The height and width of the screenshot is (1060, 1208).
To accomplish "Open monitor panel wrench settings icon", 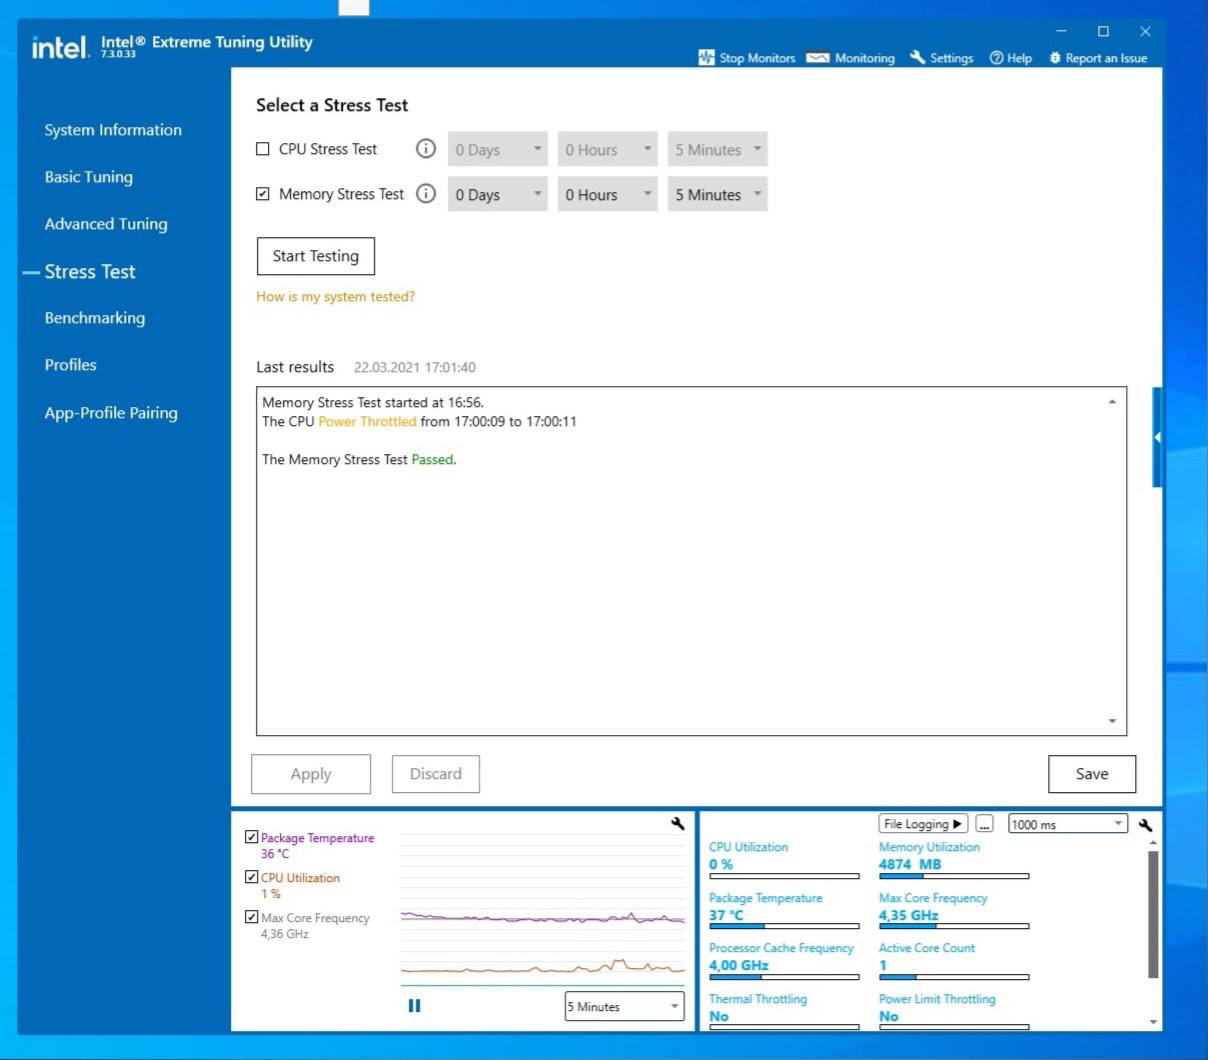I will tap(1145, 825).
